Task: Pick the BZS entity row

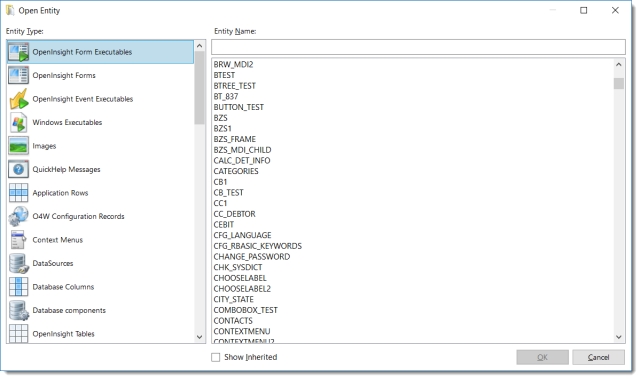Action: tap(220, 118)
